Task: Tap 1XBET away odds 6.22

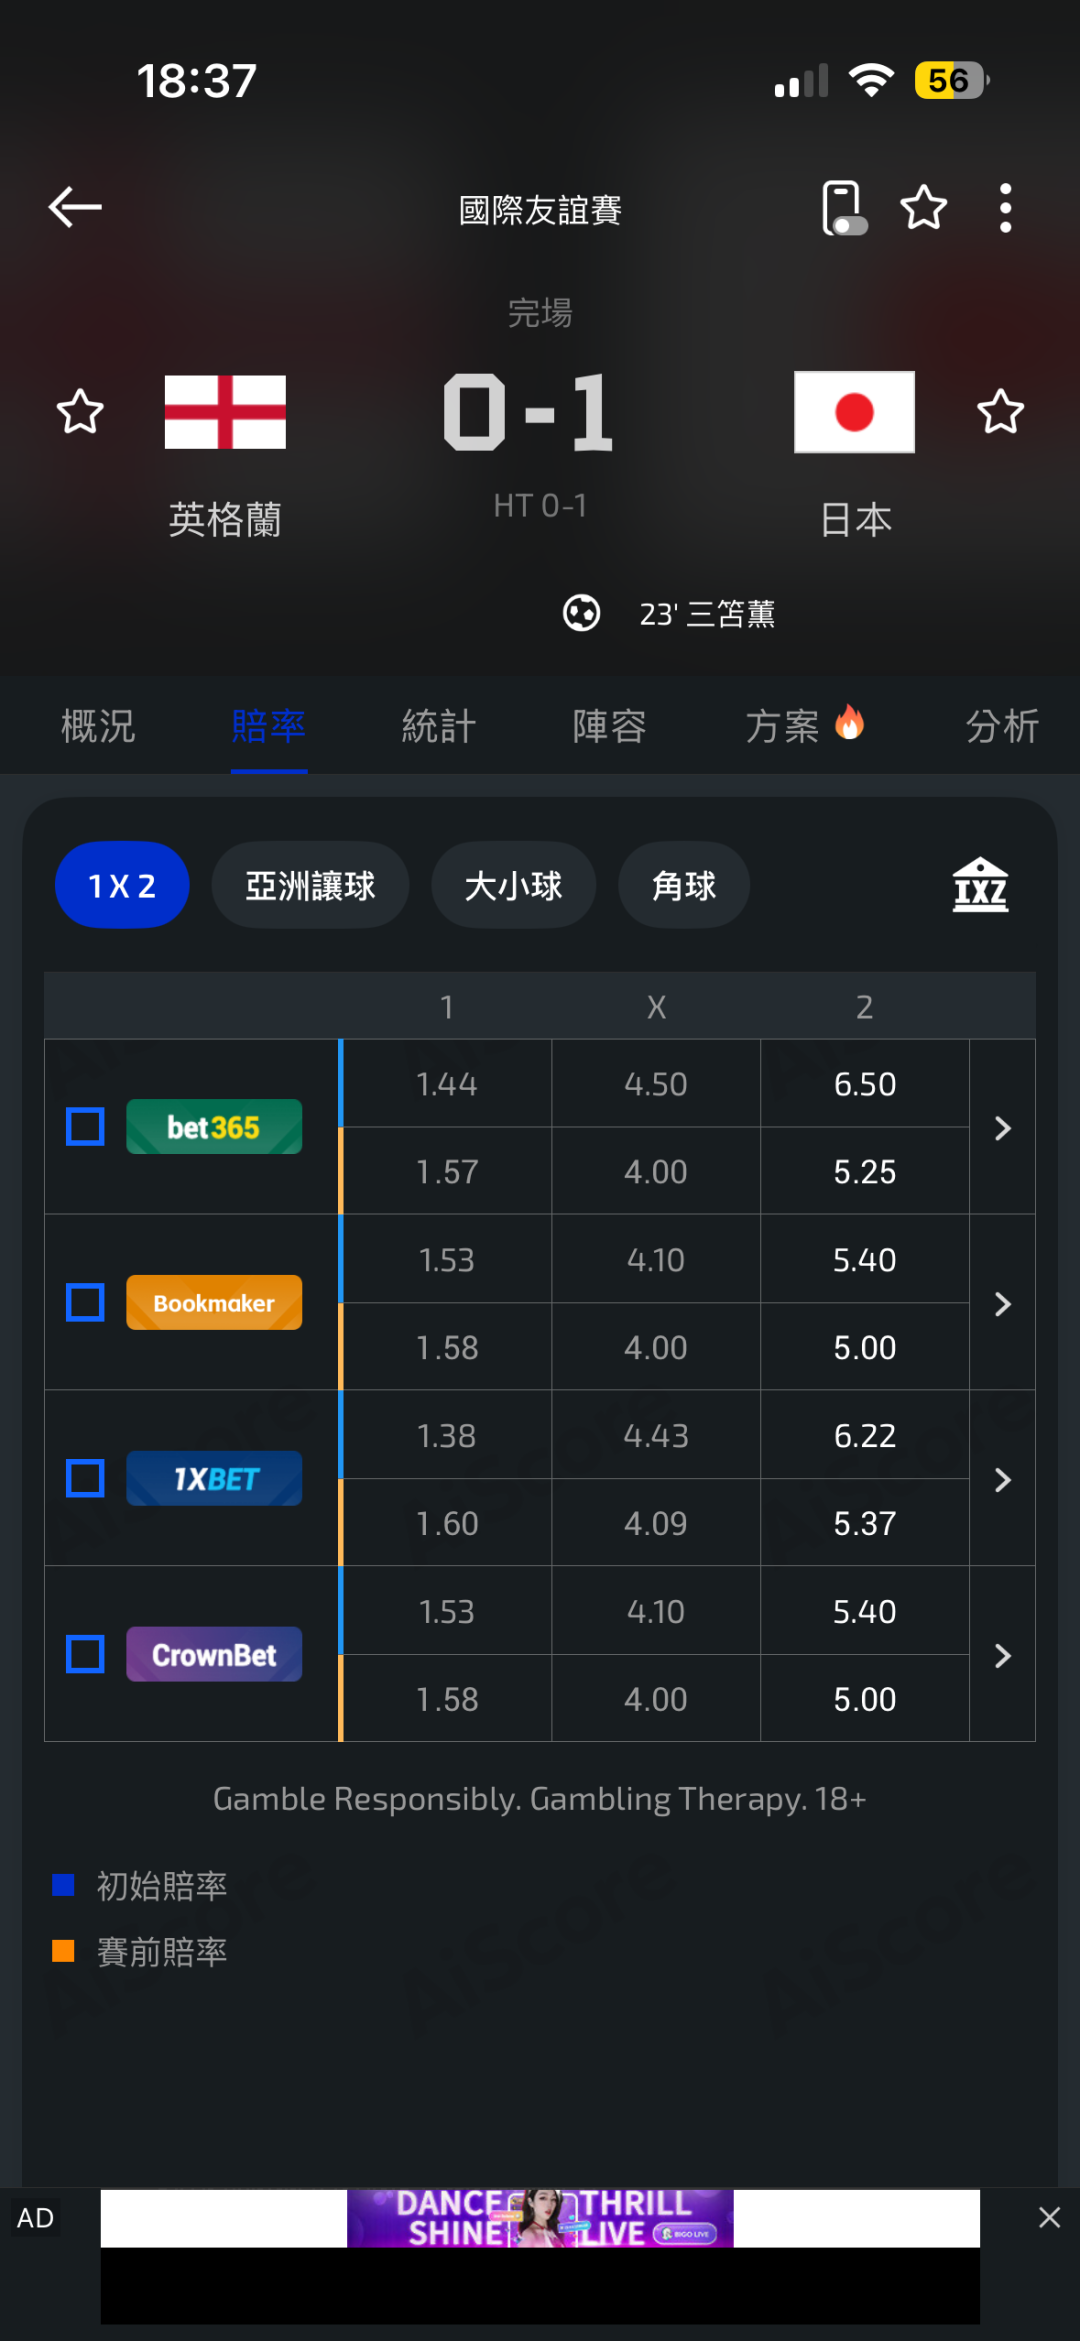Action: (865, 1436)
